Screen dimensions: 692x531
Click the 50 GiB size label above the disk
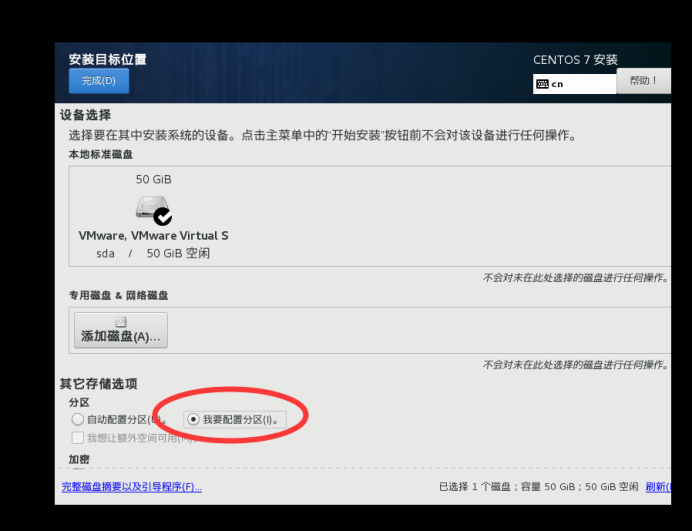coord(154,180)
